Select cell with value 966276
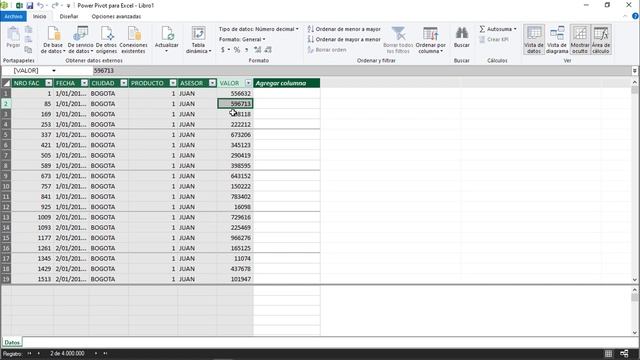This screenshot has height=360, width=640. pyautogui.click(x=235, y=238)
